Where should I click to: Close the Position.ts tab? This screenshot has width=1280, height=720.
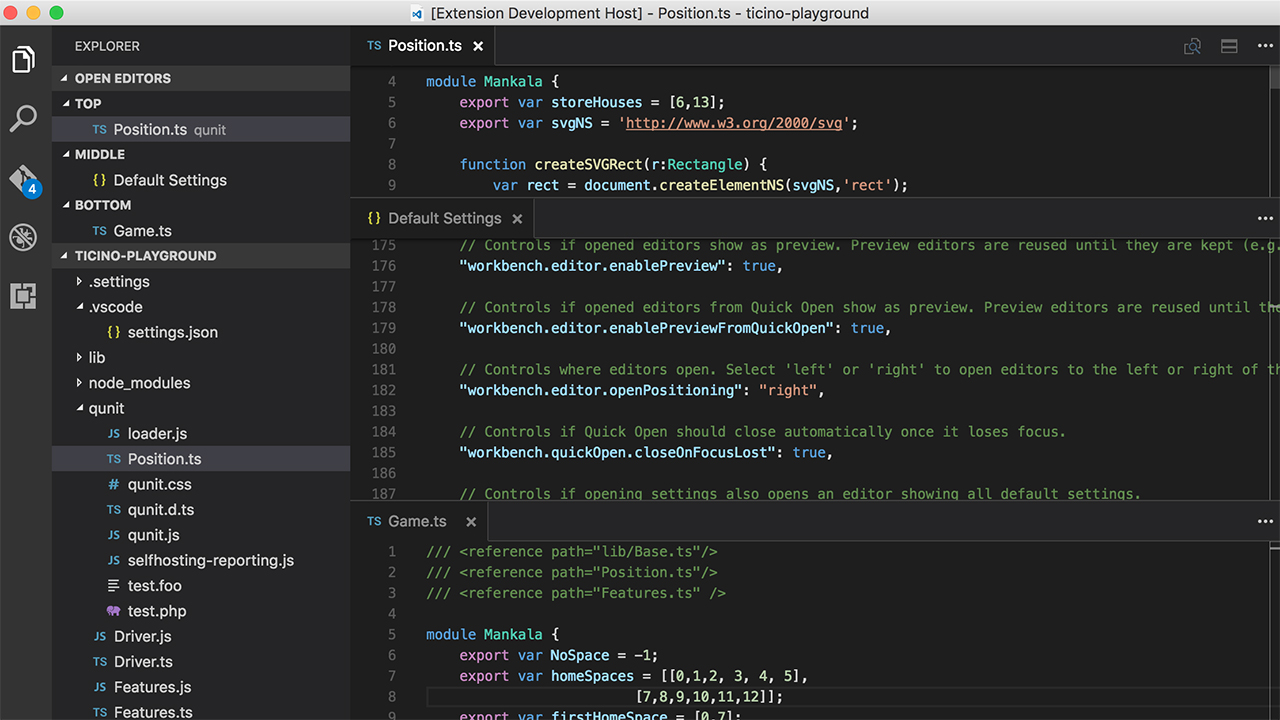pos(479,45)
